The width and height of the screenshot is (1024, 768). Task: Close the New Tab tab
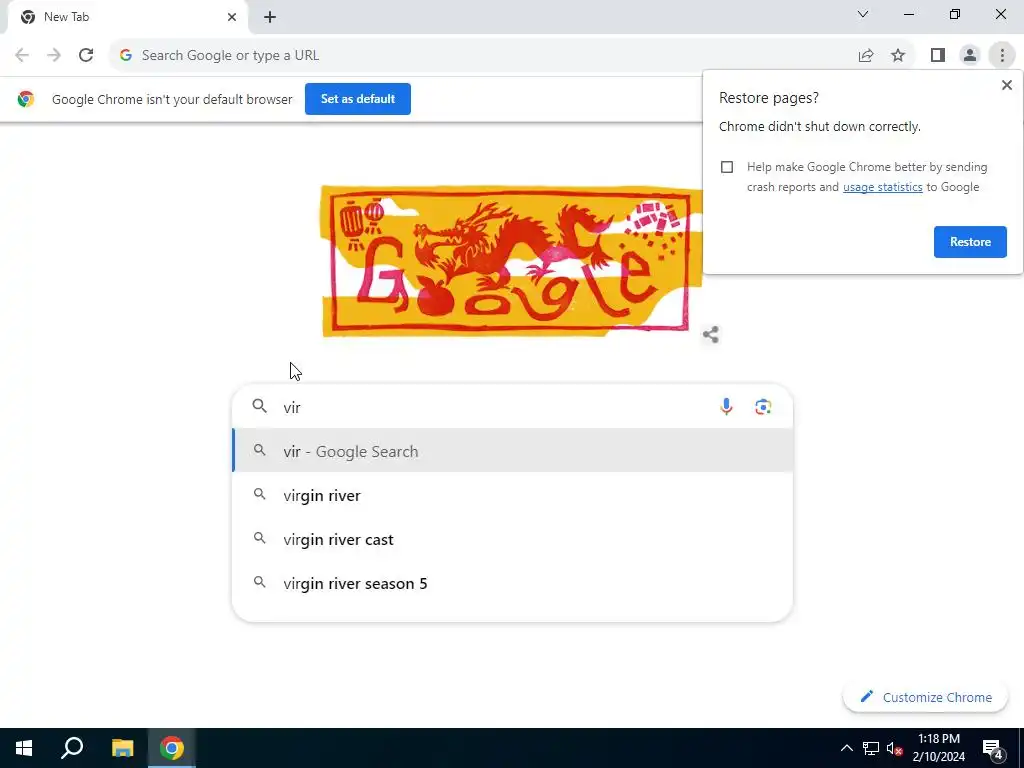[x=232, y=17]
